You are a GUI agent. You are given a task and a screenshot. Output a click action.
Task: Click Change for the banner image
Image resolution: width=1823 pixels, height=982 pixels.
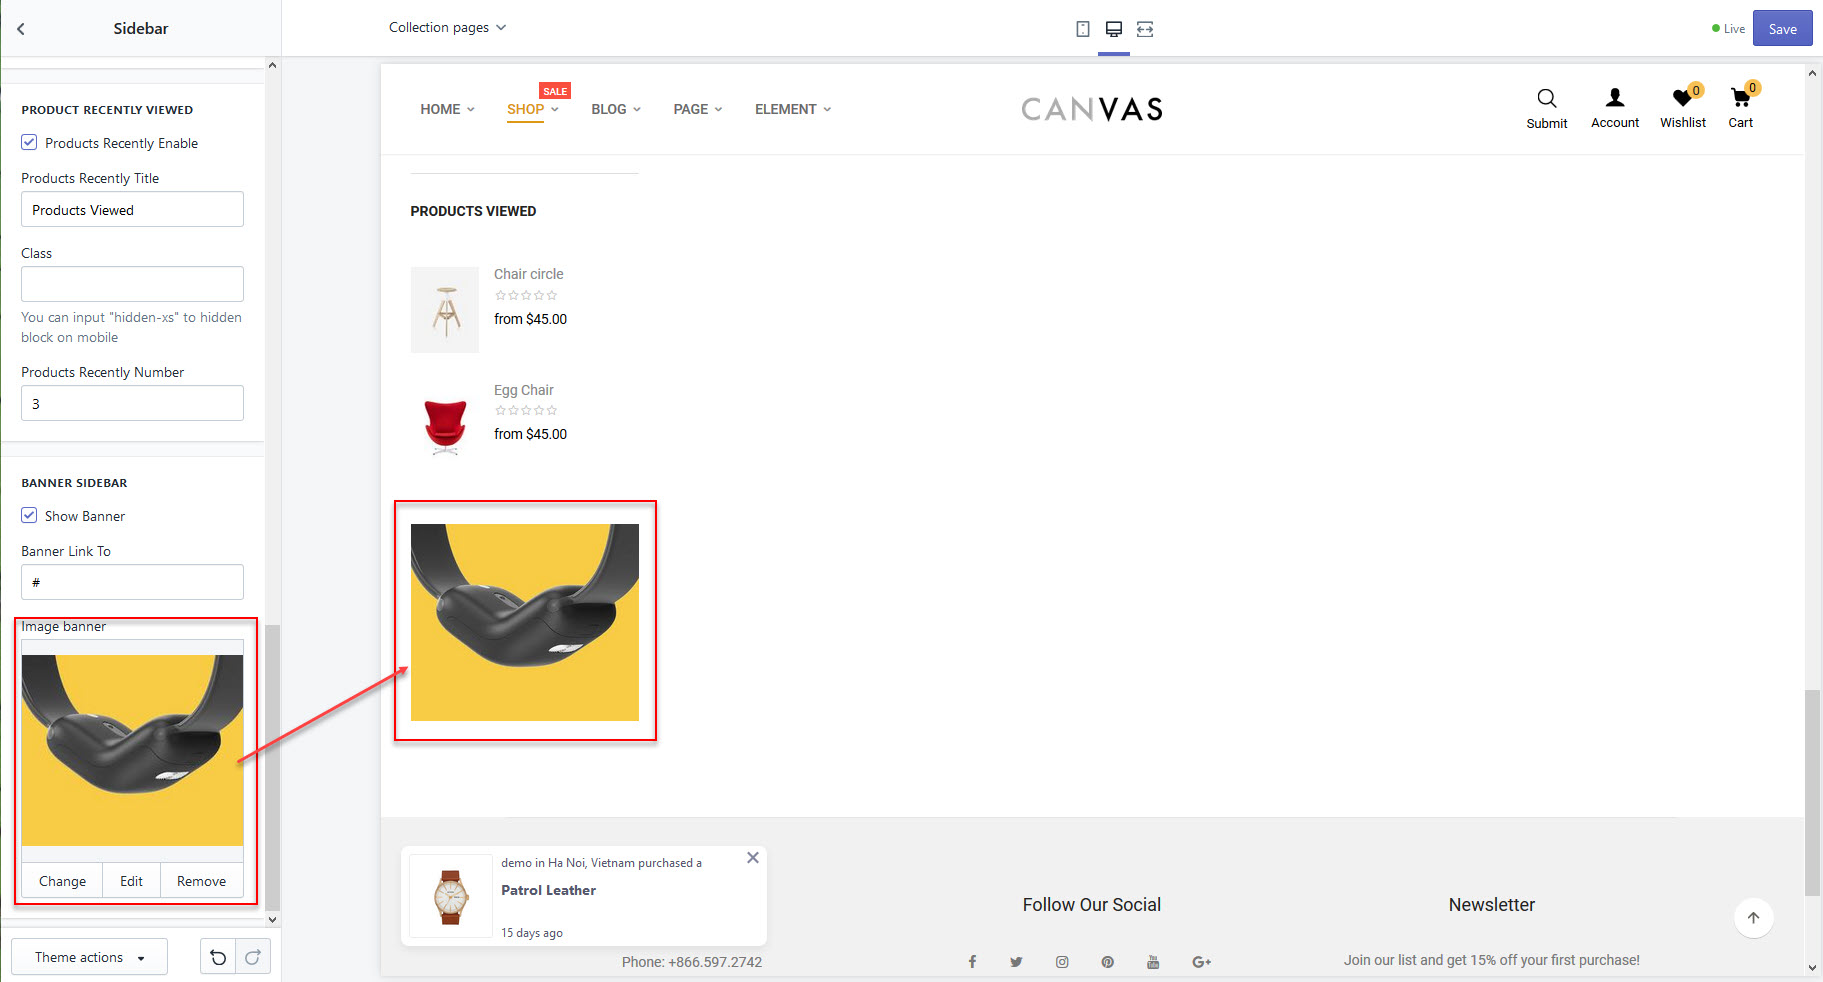[x=62, y=881]
